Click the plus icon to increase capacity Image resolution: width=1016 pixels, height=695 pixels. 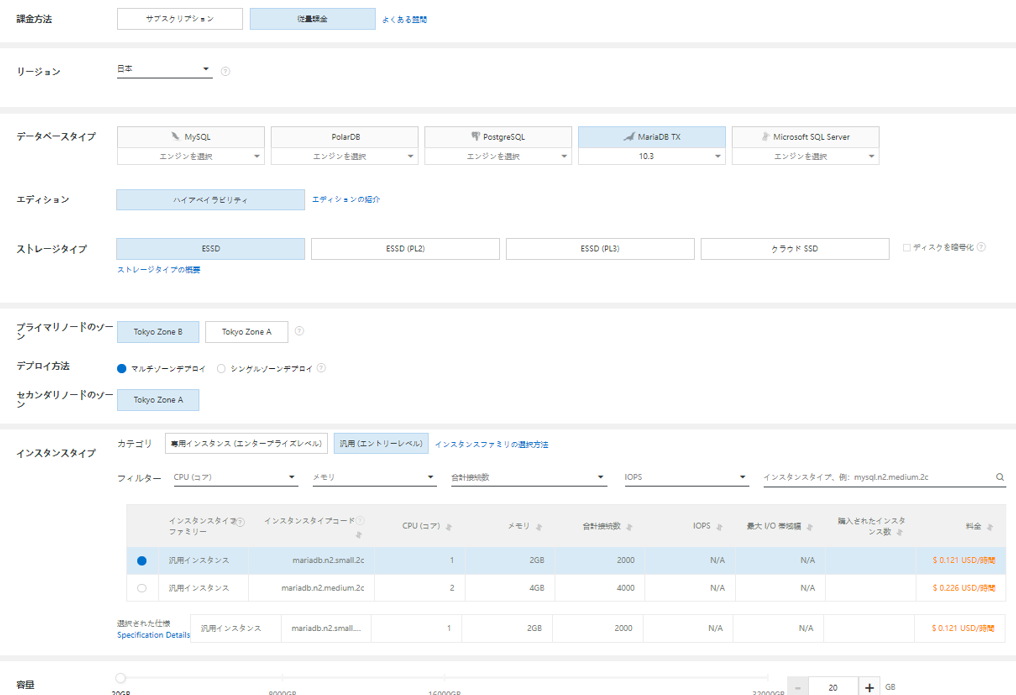coord(870,687)
